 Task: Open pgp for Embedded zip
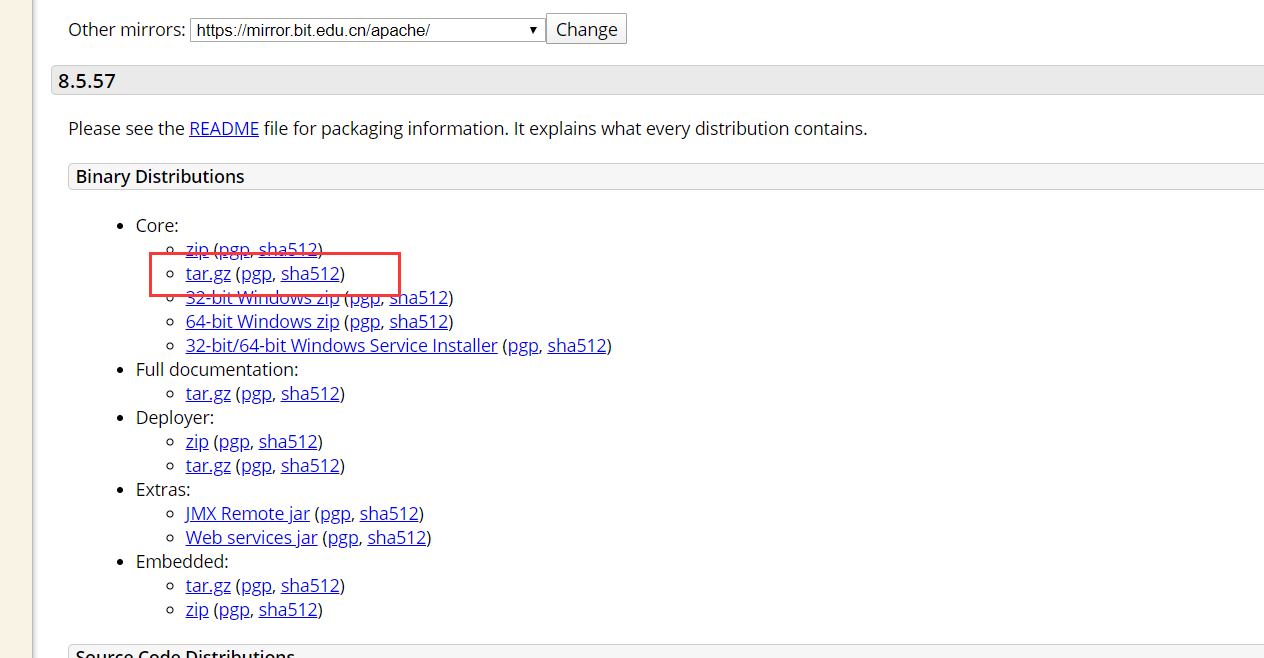[x=234, y=610]
